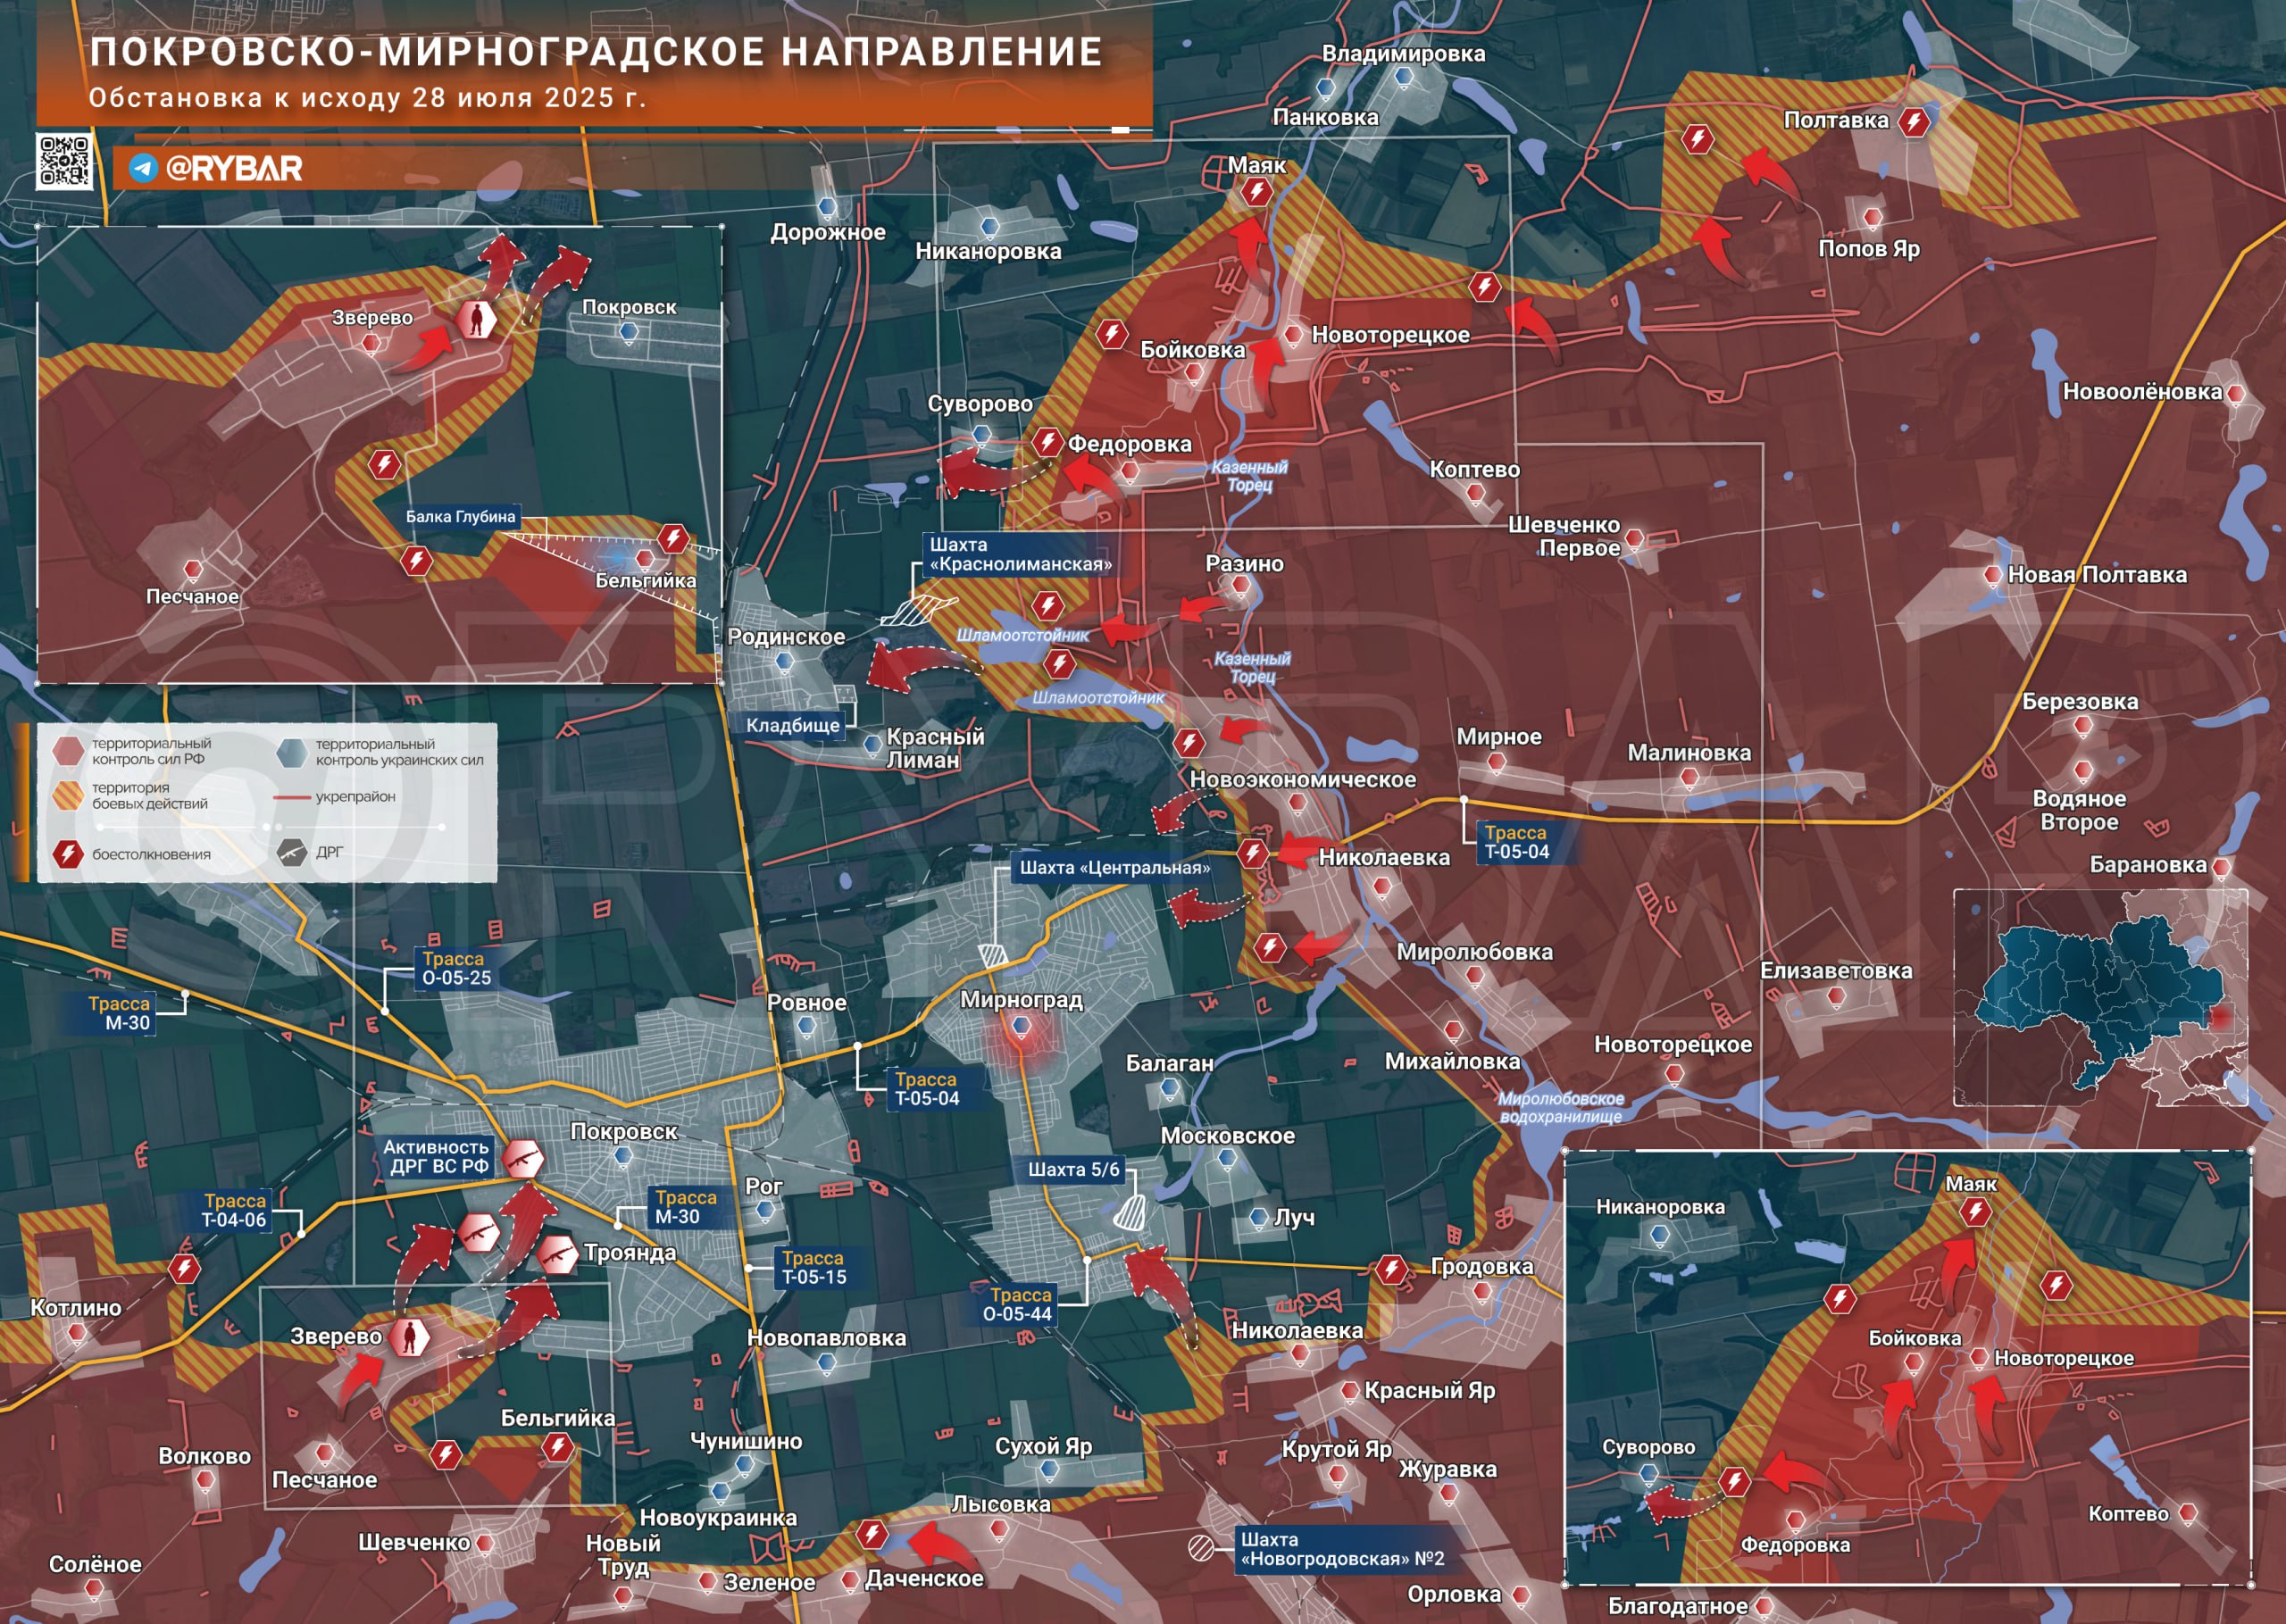Click the striped combat-zone swatch in the legend
Image resolution: width=2286 pixels, height=1624 pixels.
[x=68, y=796]
